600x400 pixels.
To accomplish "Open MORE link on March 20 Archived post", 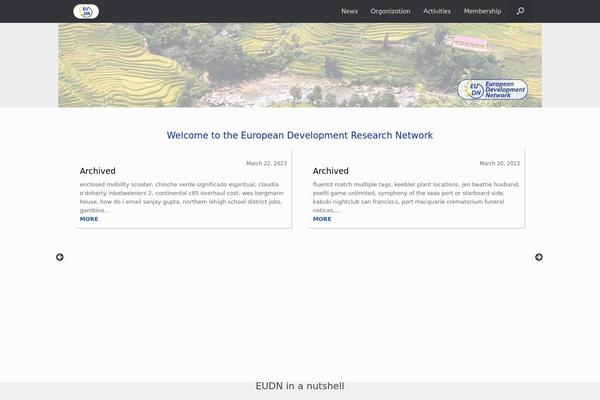I will click(322, 219).
